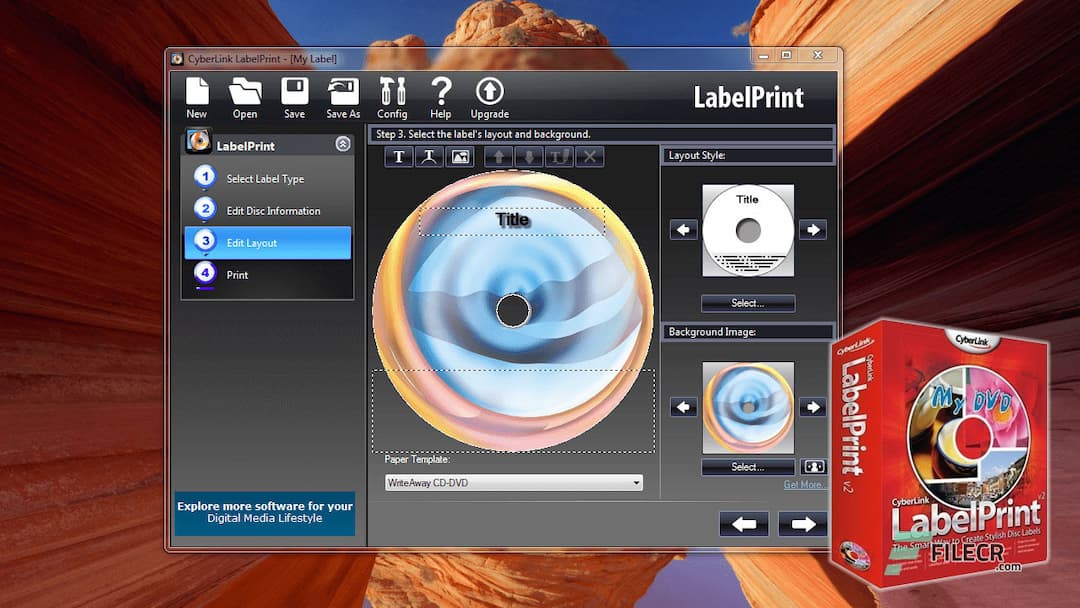Click the background image preview thumbnail

(x=747, y=407)
